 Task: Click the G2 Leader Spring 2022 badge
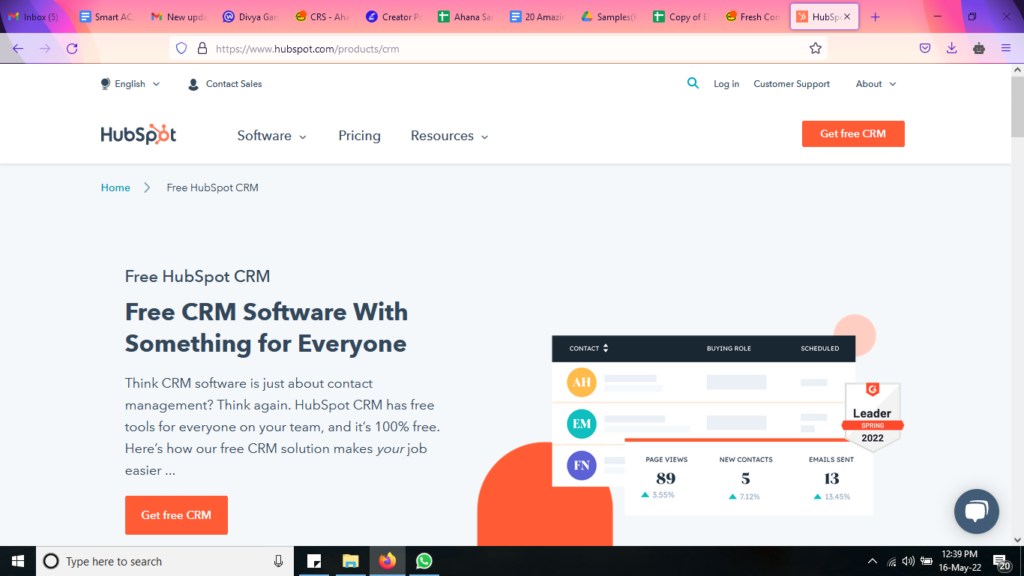(x=872, y=416)
